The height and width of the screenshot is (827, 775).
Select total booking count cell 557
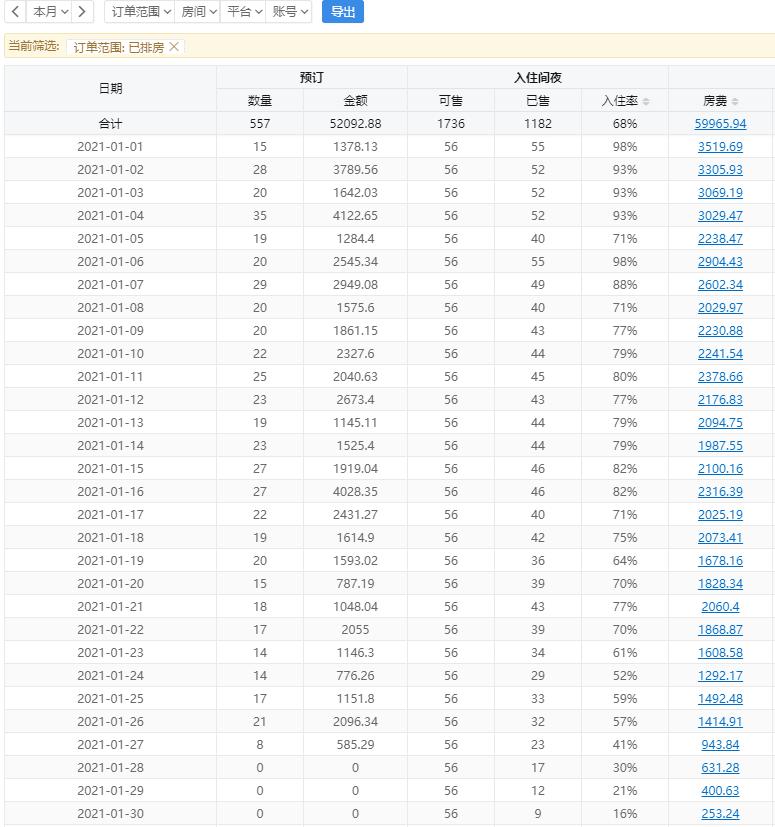tap(260, 123)
